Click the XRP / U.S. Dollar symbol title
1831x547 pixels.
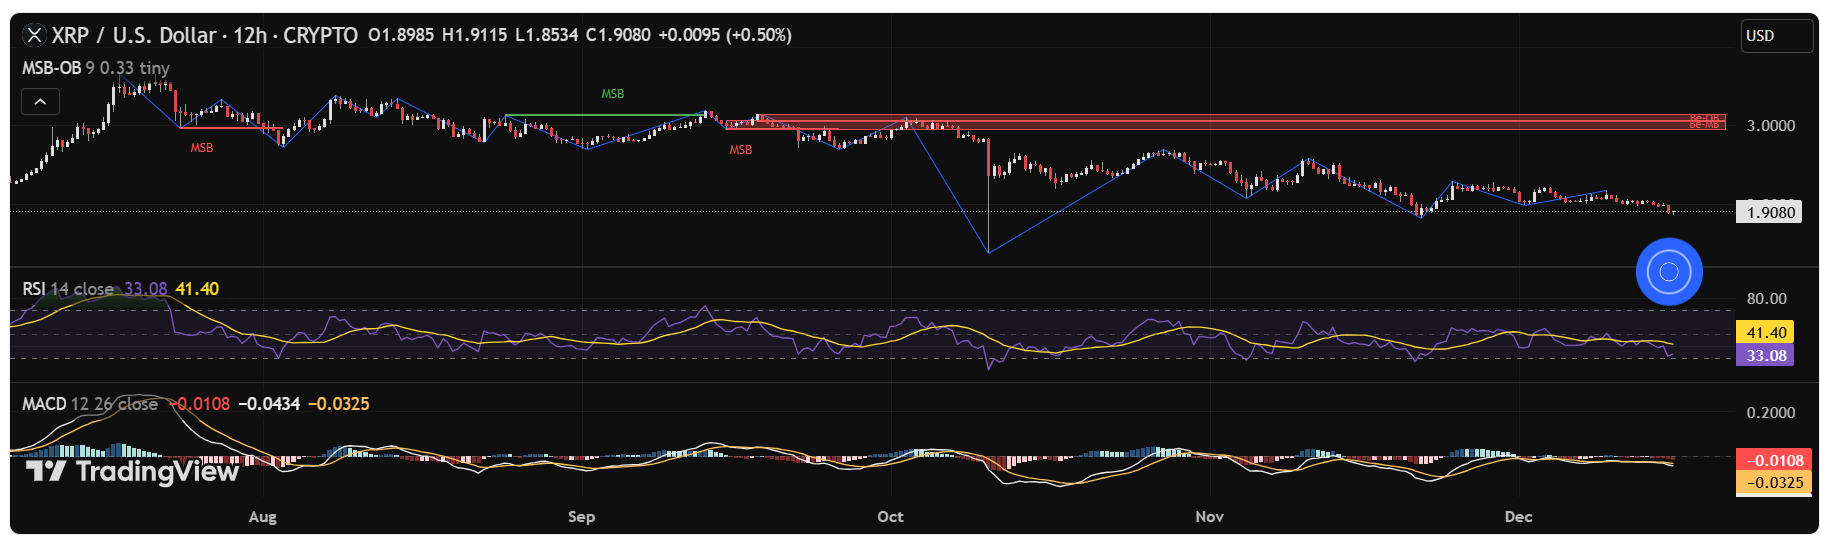pyautogui.click(x=134, y=35)
